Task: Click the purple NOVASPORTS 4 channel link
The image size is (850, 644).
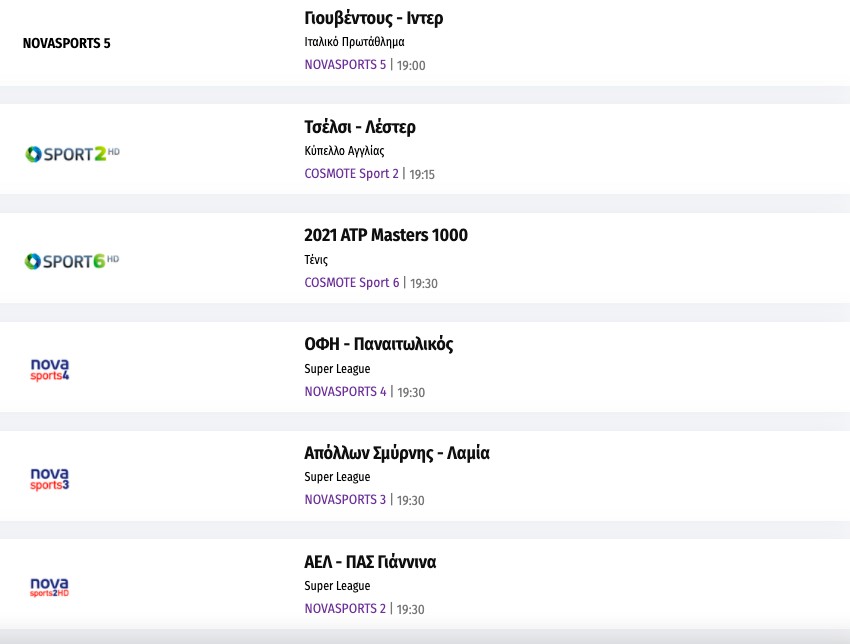Action: pyautogui.click(x=345, y=391)
